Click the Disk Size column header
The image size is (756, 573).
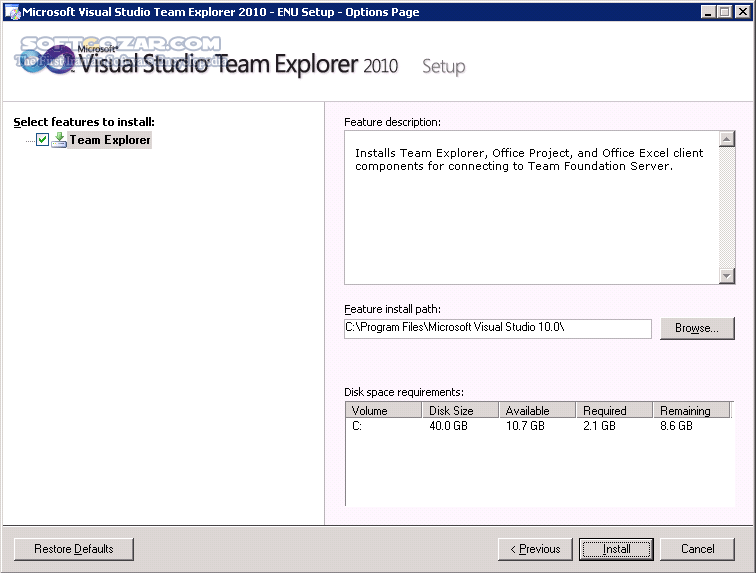(x=460, y=410)
